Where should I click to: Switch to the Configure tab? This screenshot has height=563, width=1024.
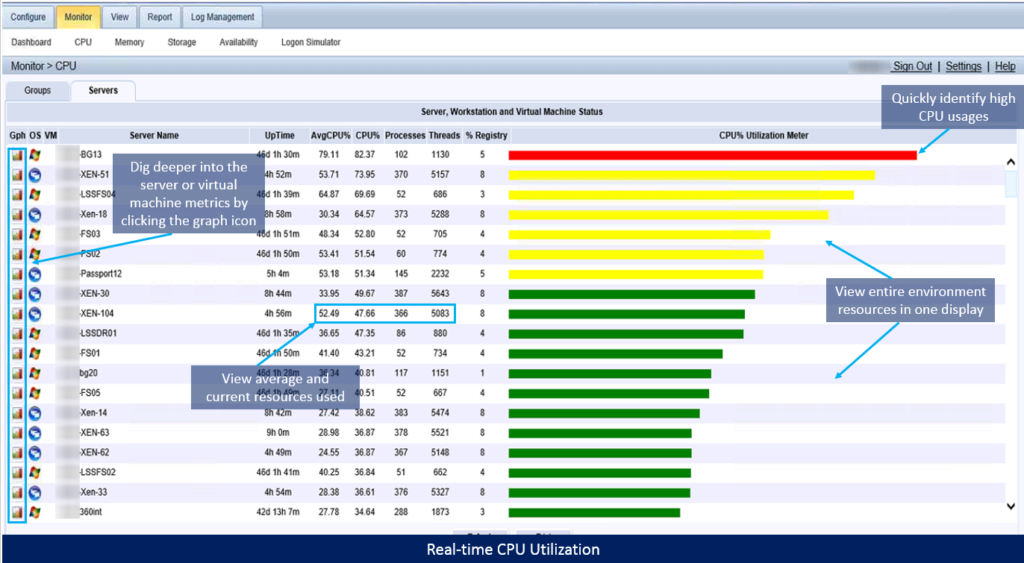tap(28, 17)
